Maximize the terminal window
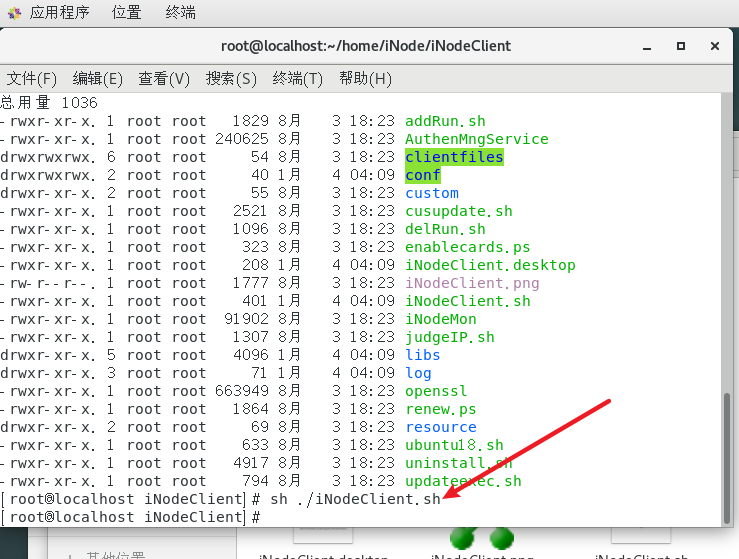The width and height of the screenshot is (739, 559). click(x=681, y=46)
